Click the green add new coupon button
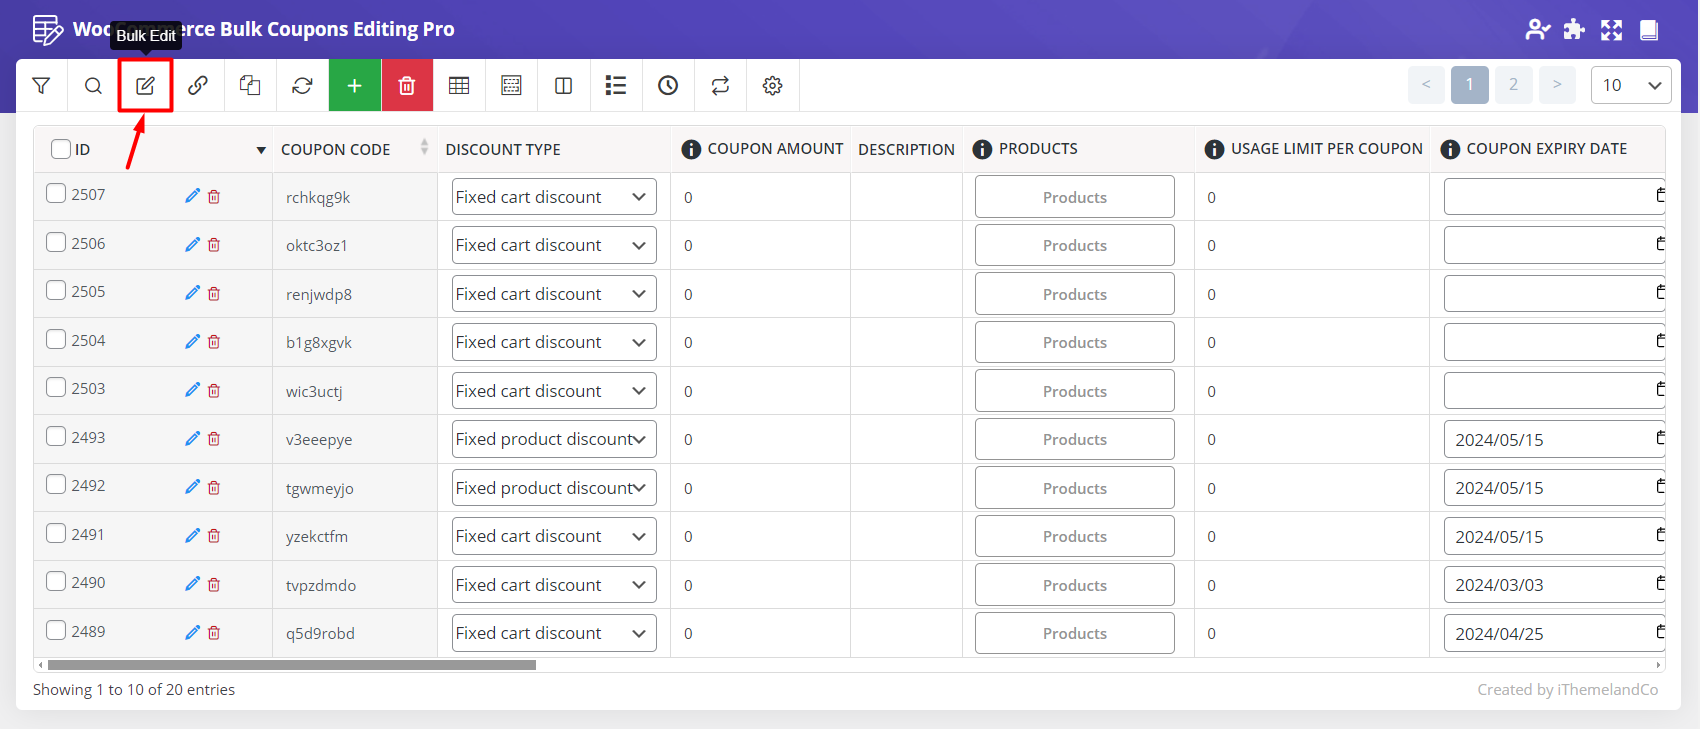Viewport: 1700px width, 729px height. pos(354,86)
